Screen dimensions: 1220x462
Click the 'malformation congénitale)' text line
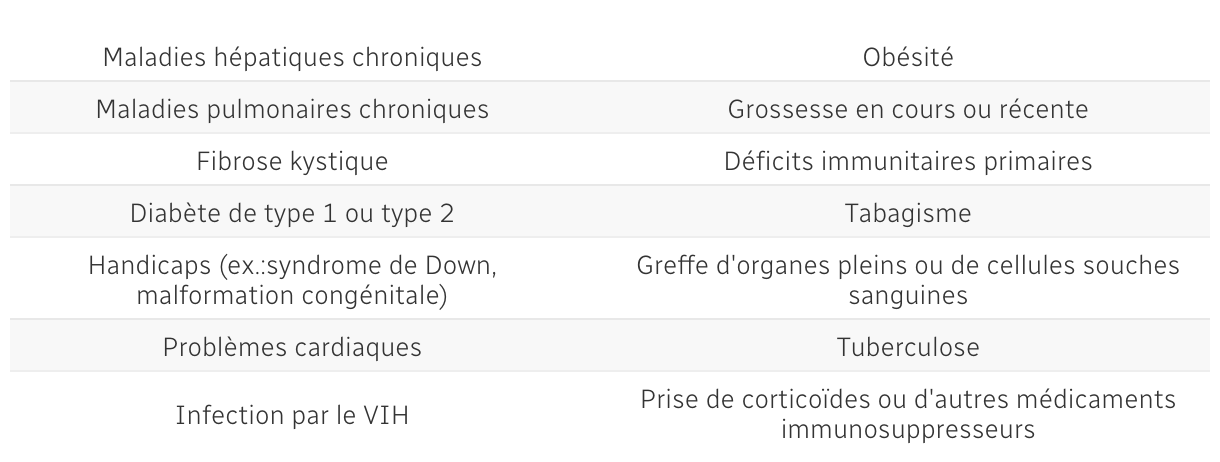click(292, 292)
